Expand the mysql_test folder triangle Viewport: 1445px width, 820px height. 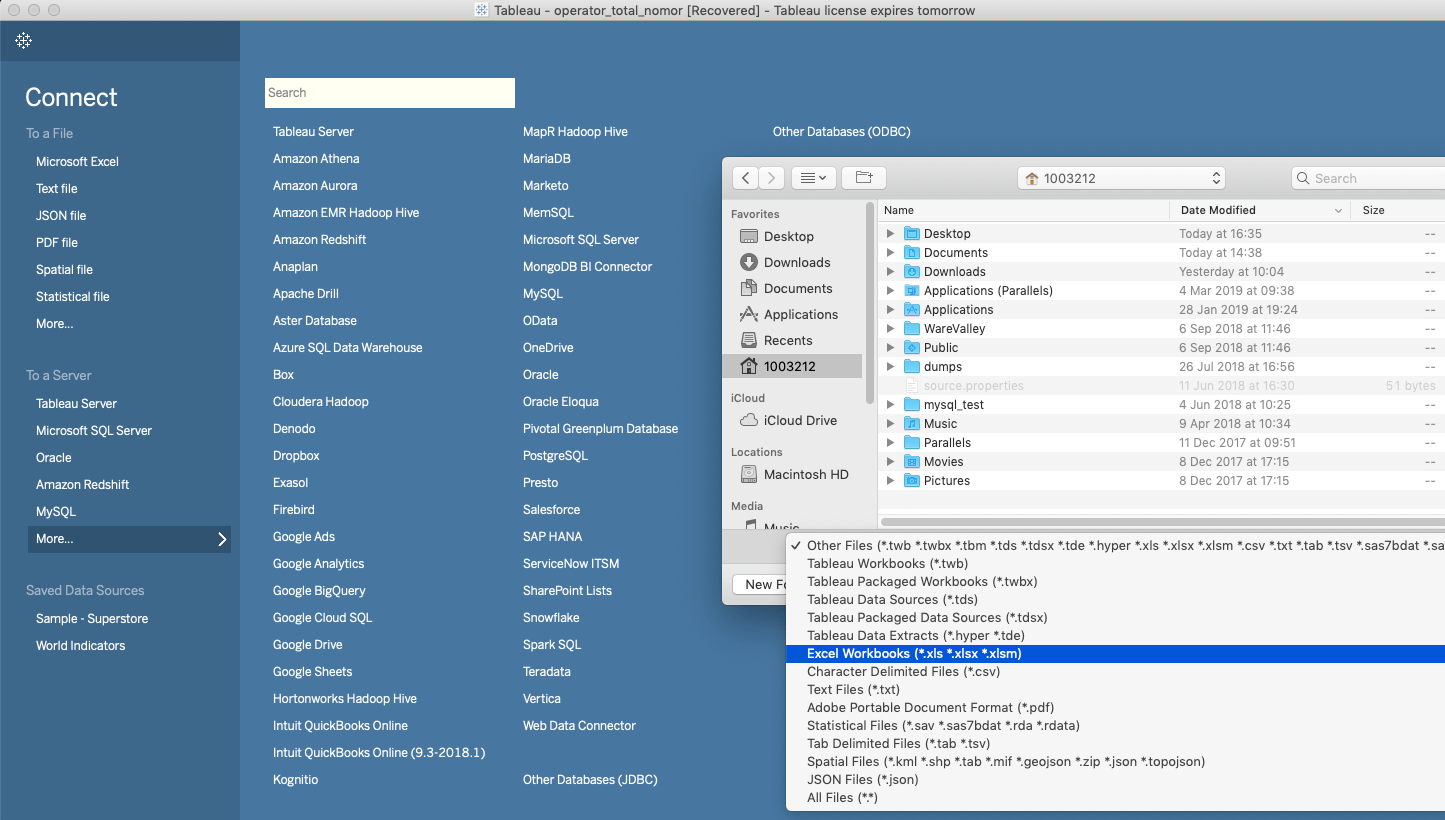(x=891, y=405)
